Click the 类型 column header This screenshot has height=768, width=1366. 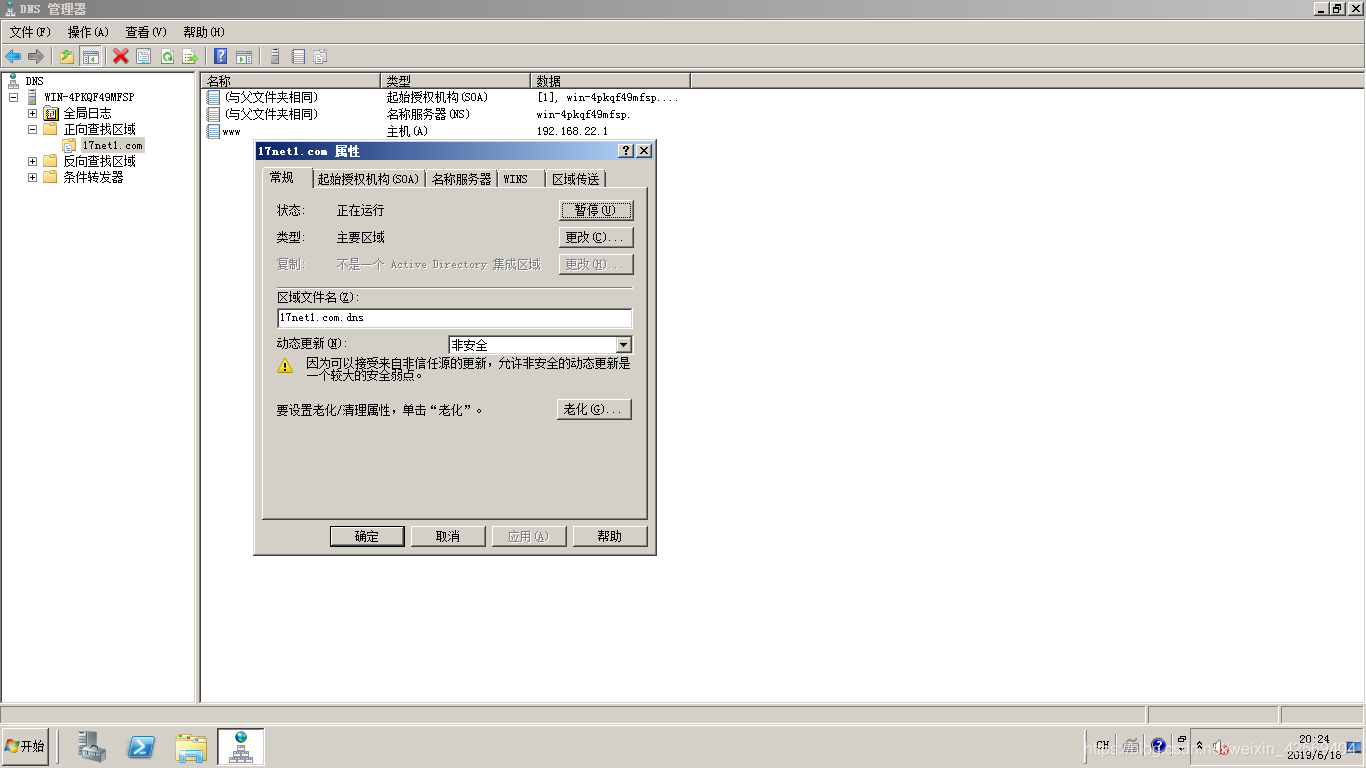455,81
